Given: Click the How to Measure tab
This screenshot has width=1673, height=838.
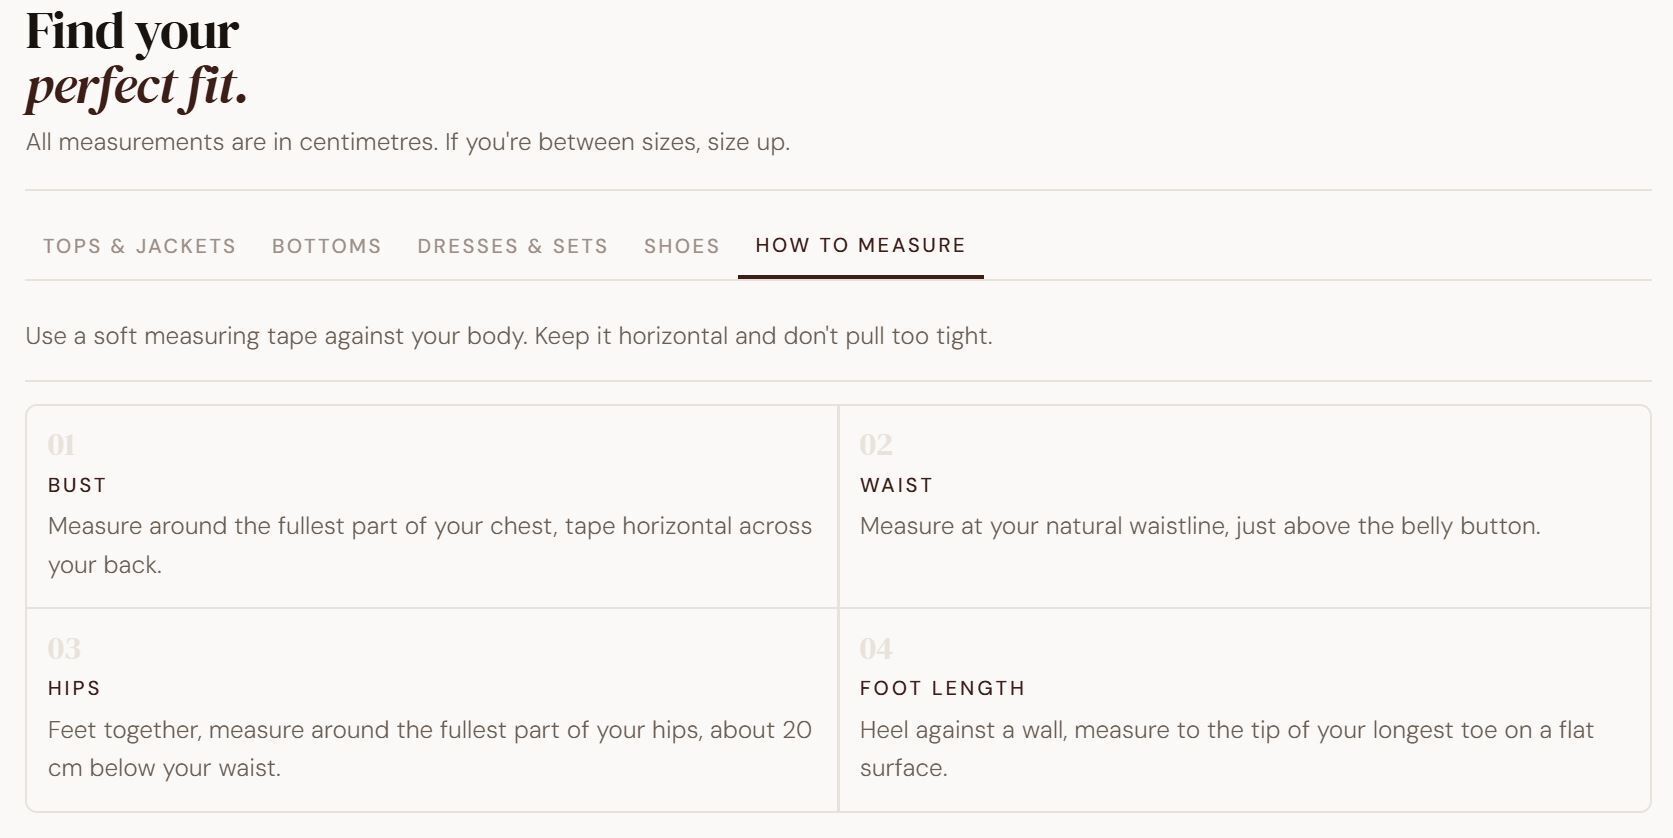Looking at the screenshot, I should 860,246.
